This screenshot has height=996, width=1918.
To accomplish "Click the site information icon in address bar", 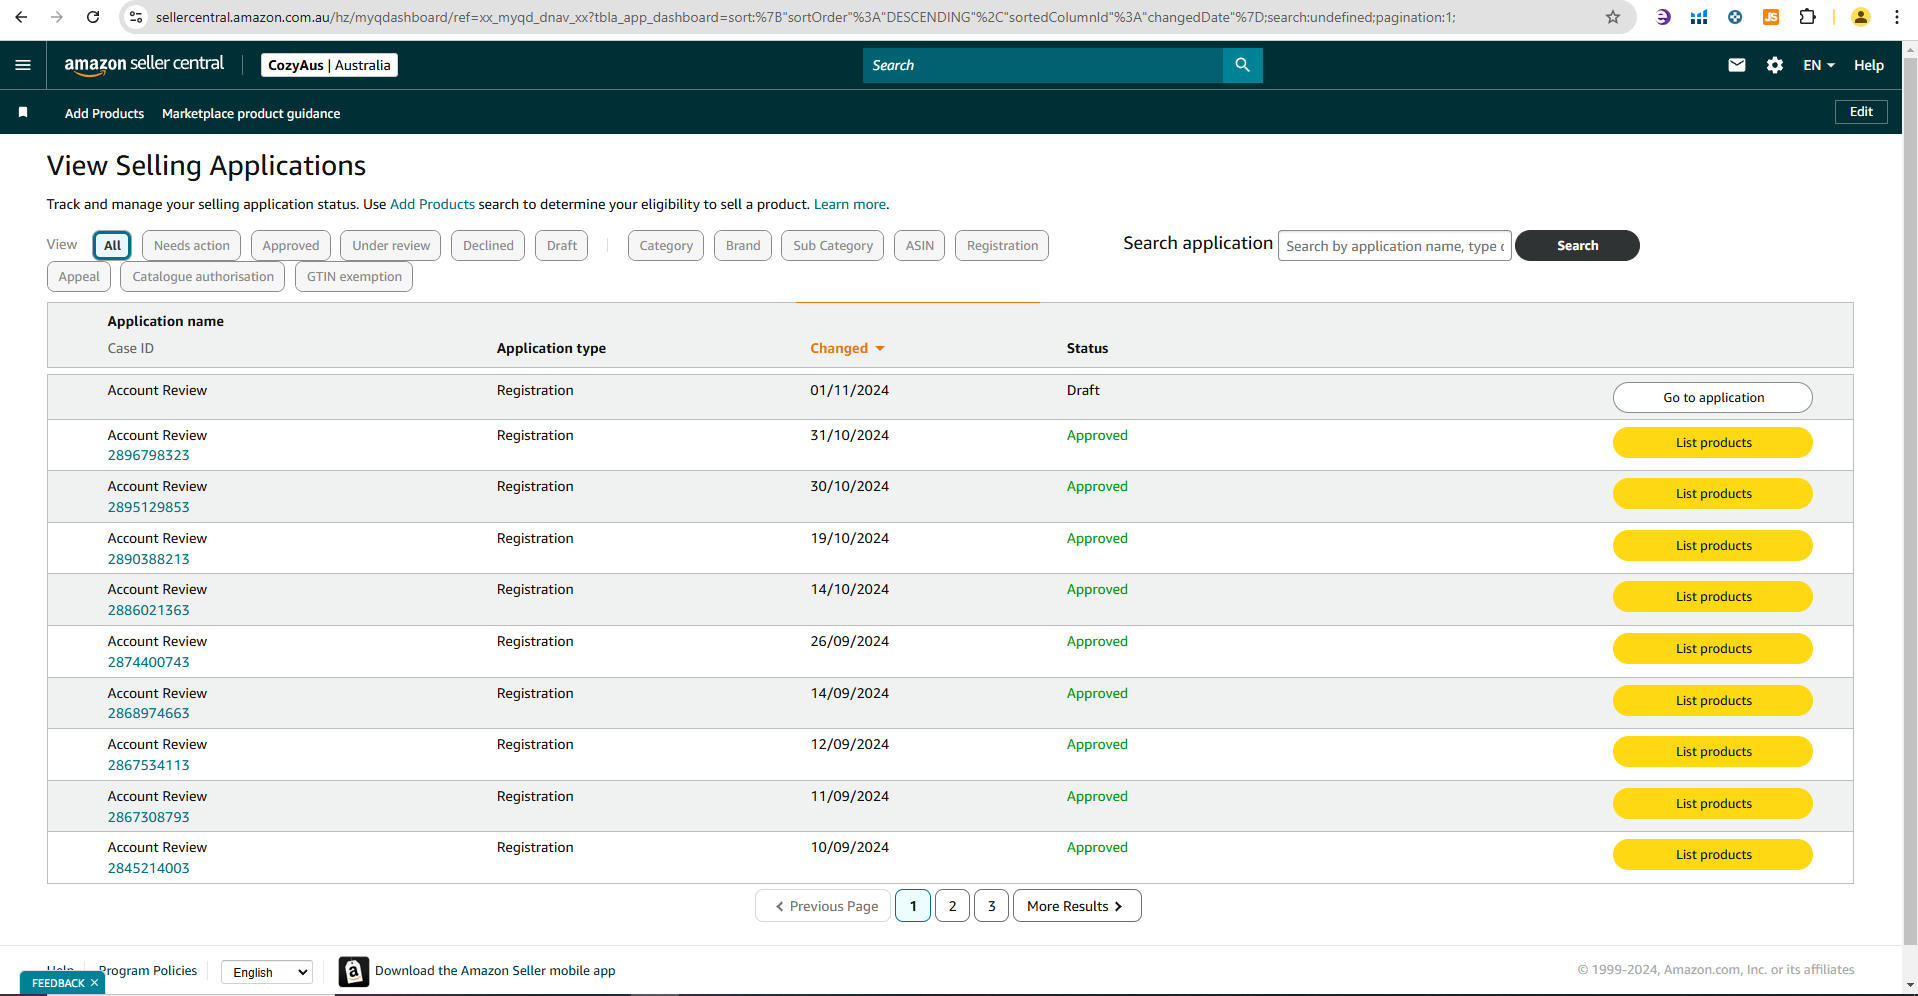I will point(137,17).
